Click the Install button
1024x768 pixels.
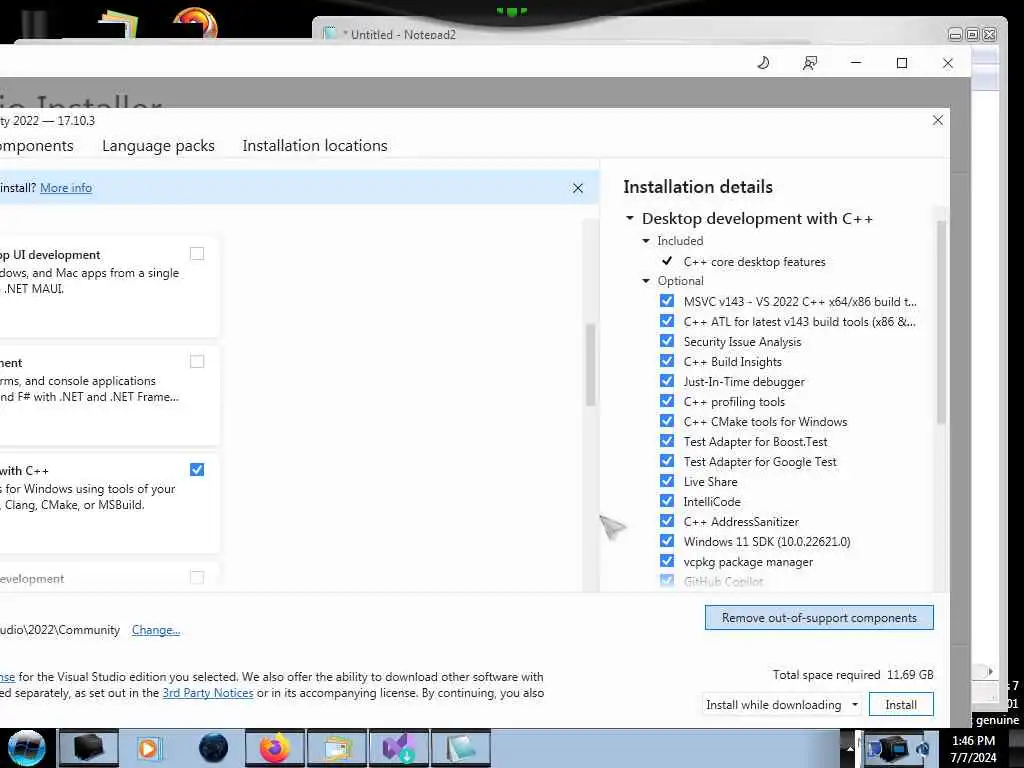click(x=901, y=705)
